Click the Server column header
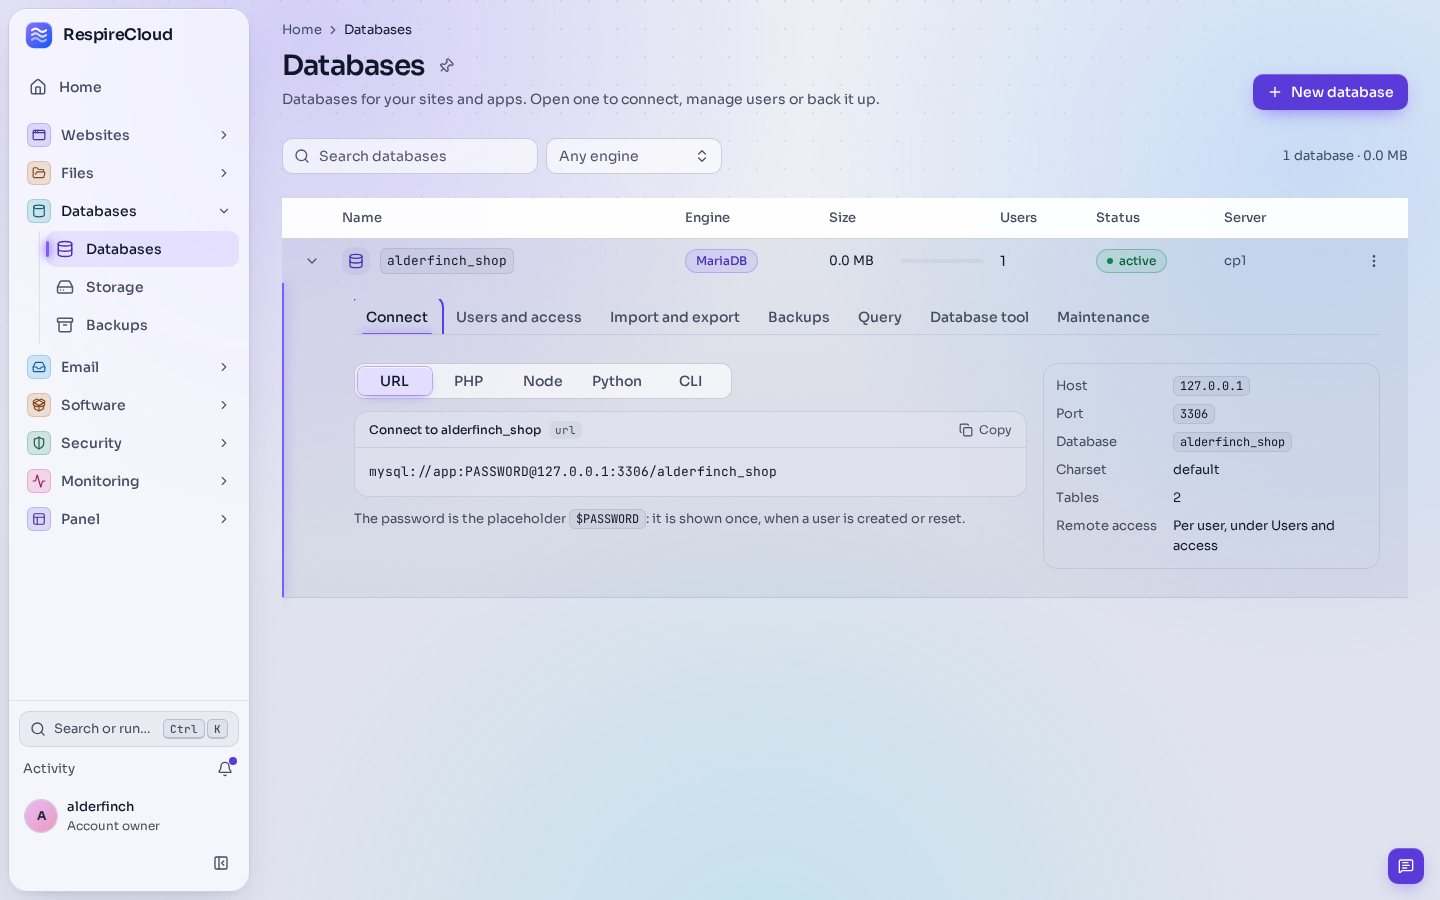The image size is (1440, 900). point(1245,218)
